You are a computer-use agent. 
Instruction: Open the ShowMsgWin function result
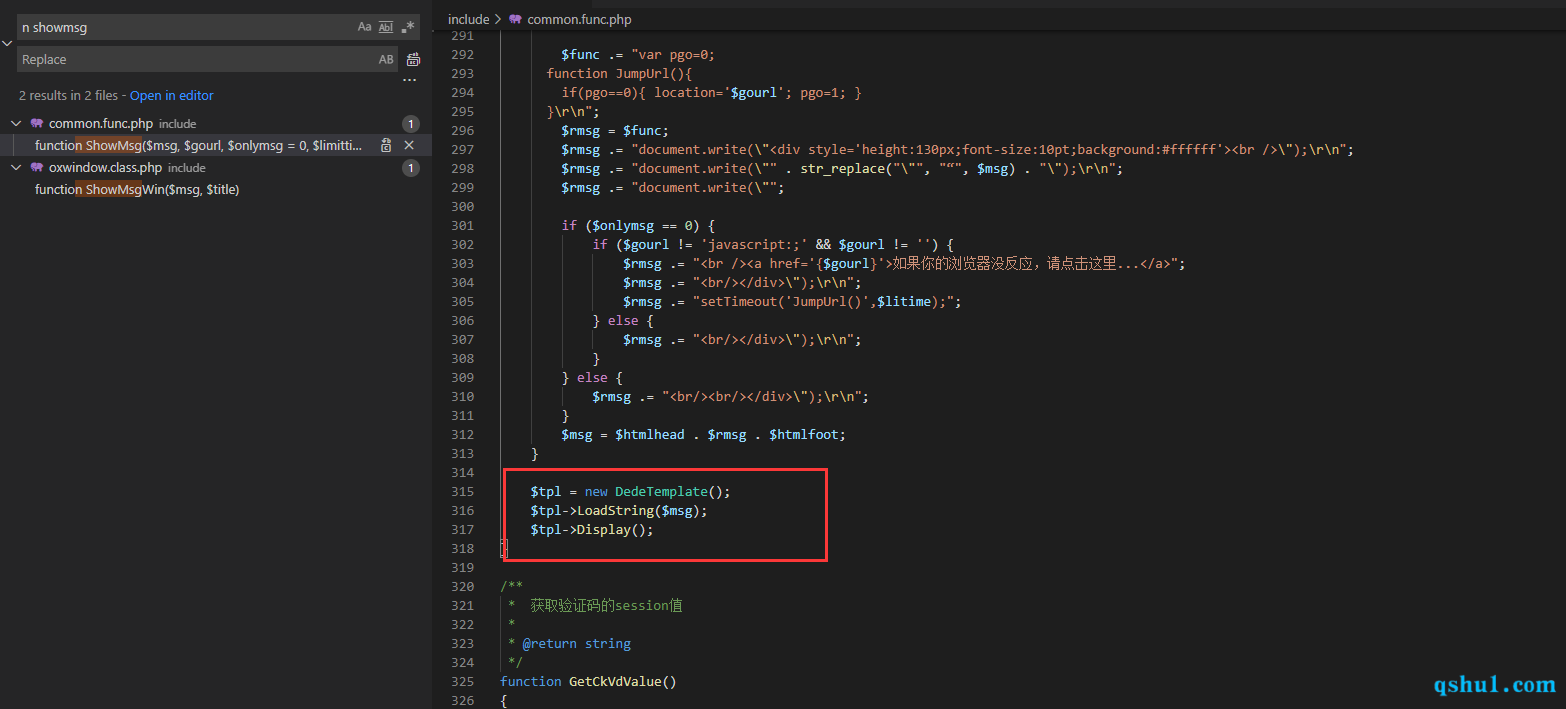pos(137,190)
